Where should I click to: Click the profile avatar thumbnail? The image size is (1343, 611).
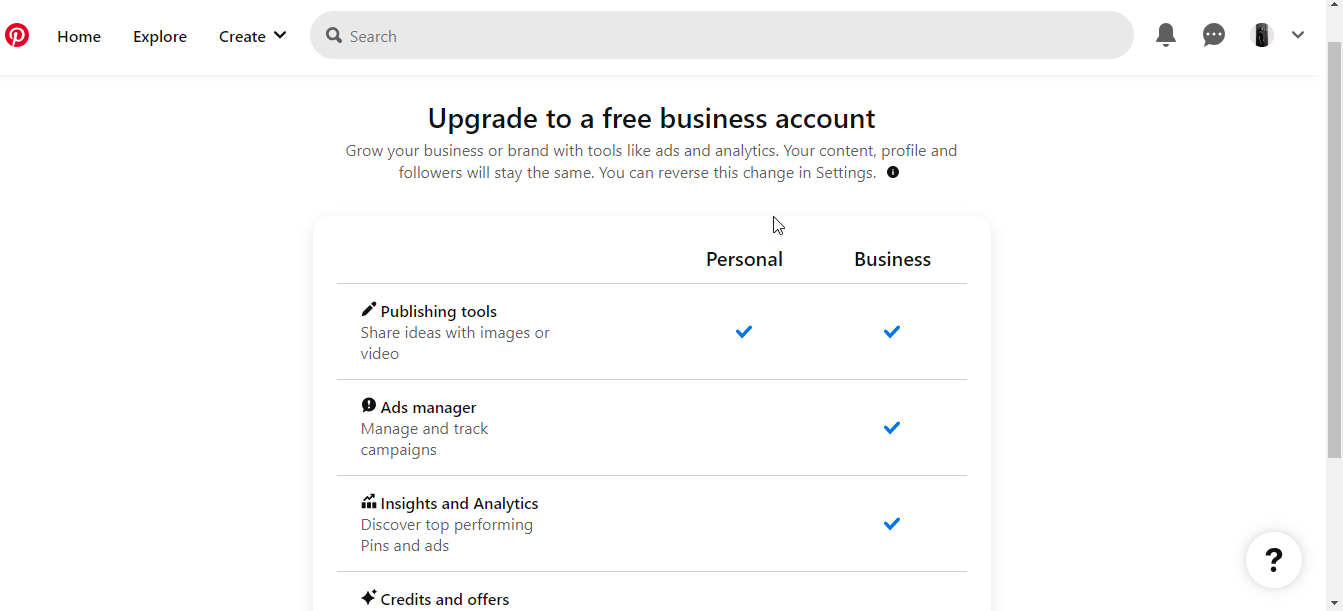tap(1262, 36)
